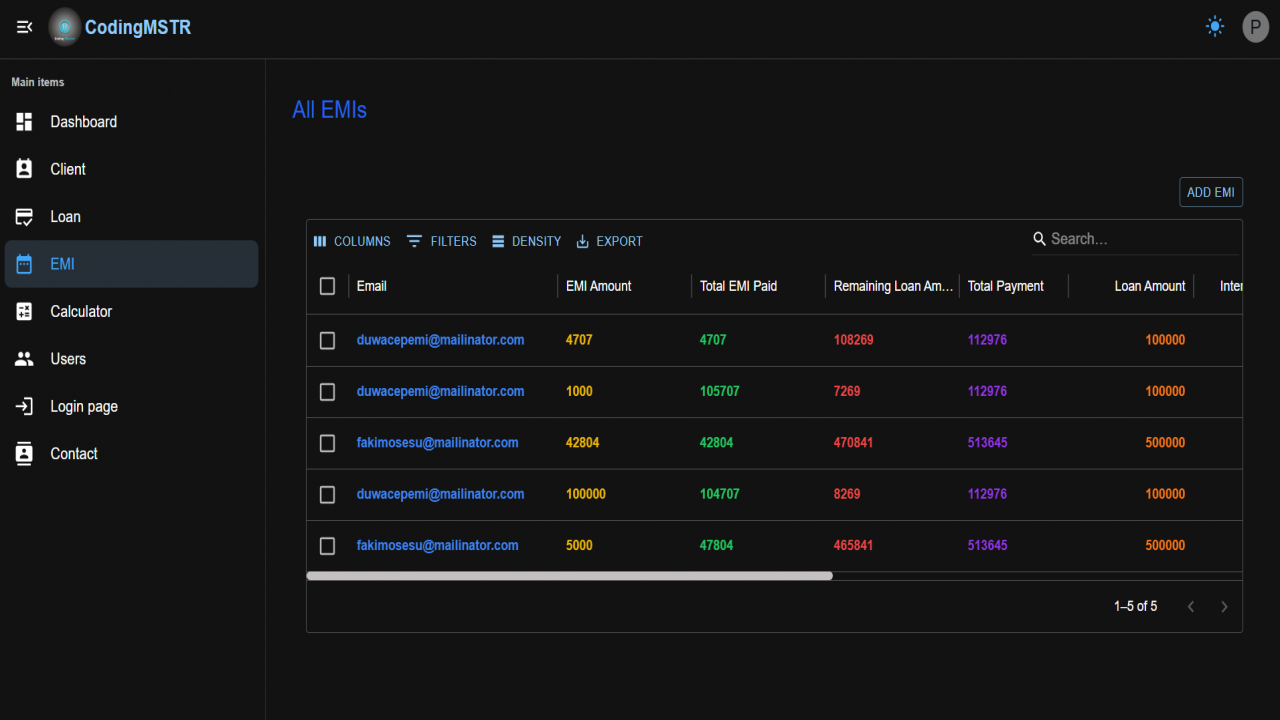Toggle light mode with sun icon
Image resolution: width=1280 pixels, height=720 pixels.
coord(1215,27)
